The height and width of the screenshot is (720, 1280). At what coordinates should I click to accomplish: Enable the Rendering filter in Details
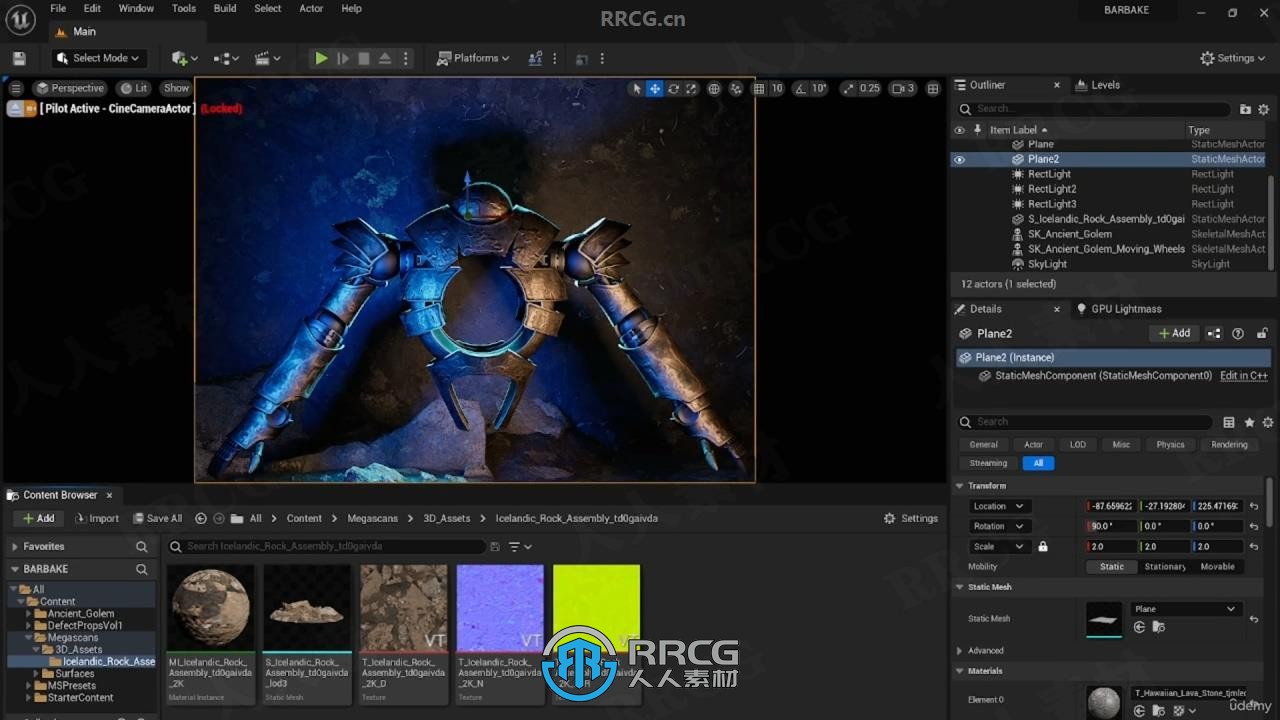point(1229,444)
